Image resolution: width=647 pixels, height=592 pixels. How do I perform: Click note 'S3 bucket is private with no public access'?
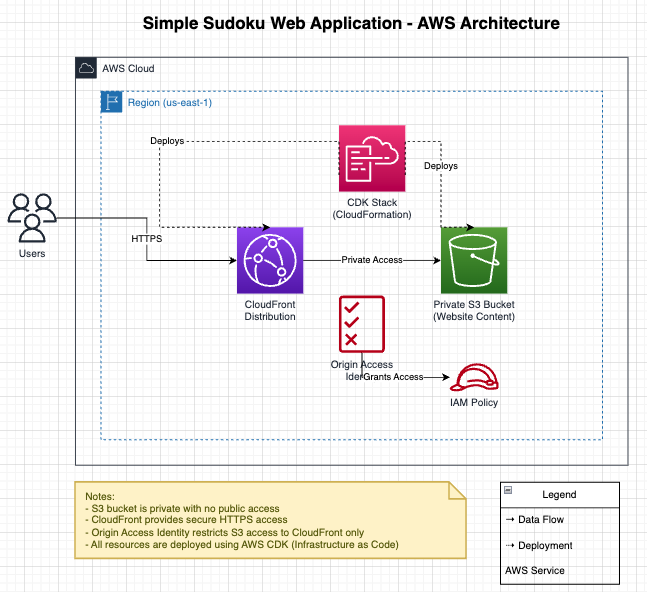coord(182,508)
